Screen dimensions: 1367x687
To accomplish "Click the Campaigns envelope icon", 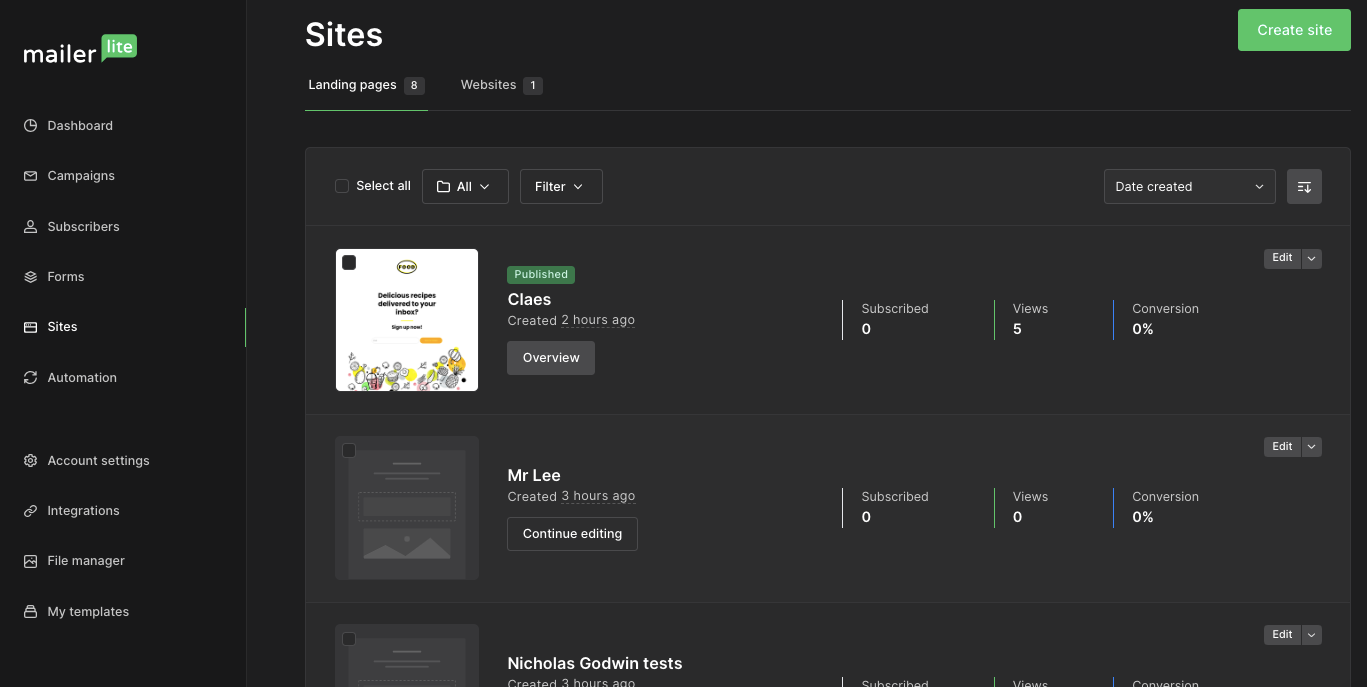I will click(30, 175).
